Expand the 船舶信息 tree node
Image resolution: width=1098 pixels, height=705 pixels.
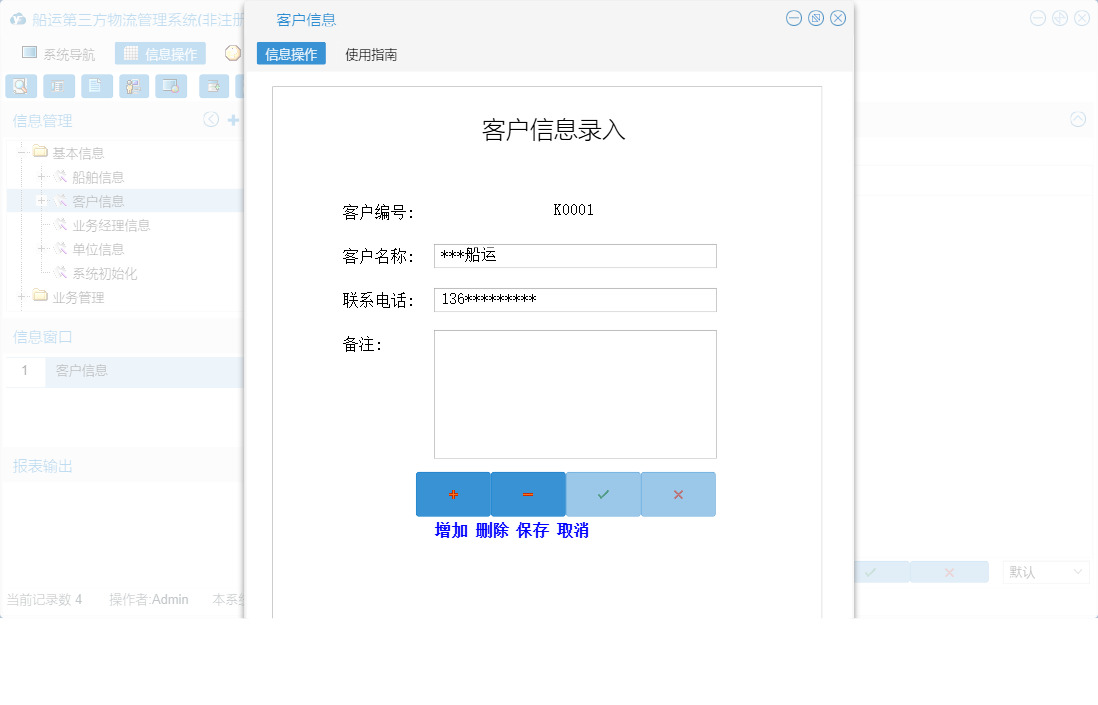tap(42, 176)
